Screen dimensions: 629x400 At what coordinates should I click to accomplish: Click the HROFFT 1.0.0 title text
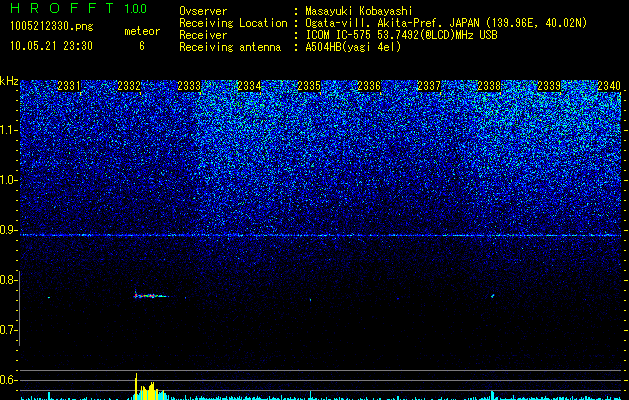coord(79,8)
